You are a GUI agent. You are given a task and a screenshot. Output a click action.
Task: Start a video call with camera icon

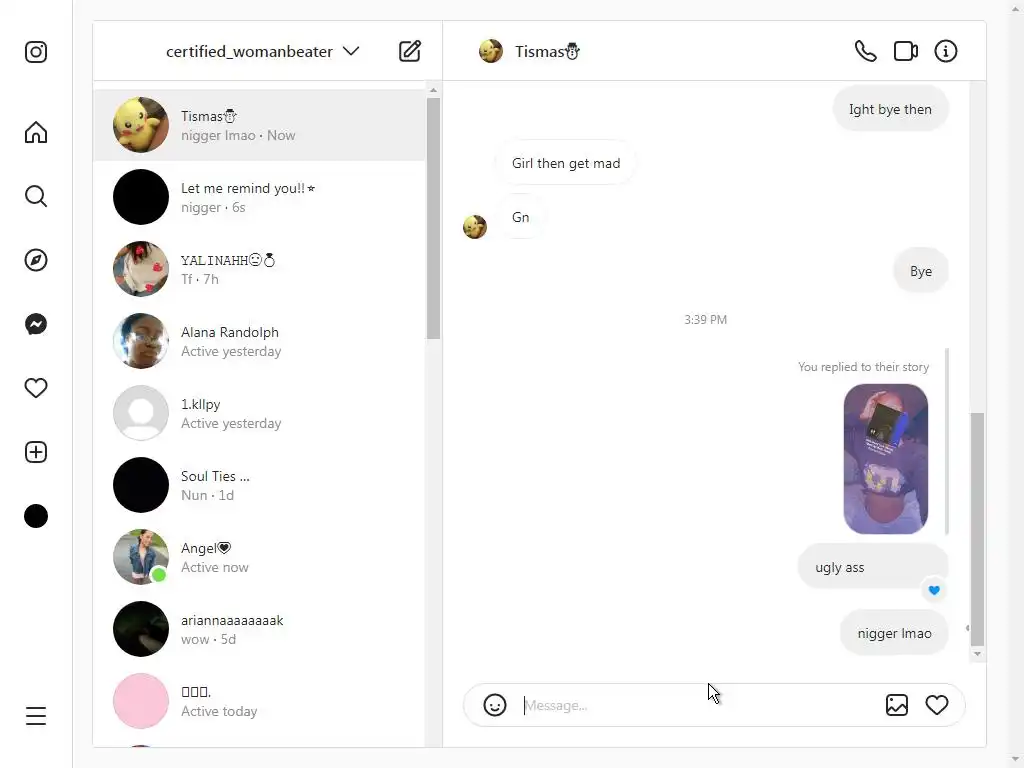pos(906,51)
